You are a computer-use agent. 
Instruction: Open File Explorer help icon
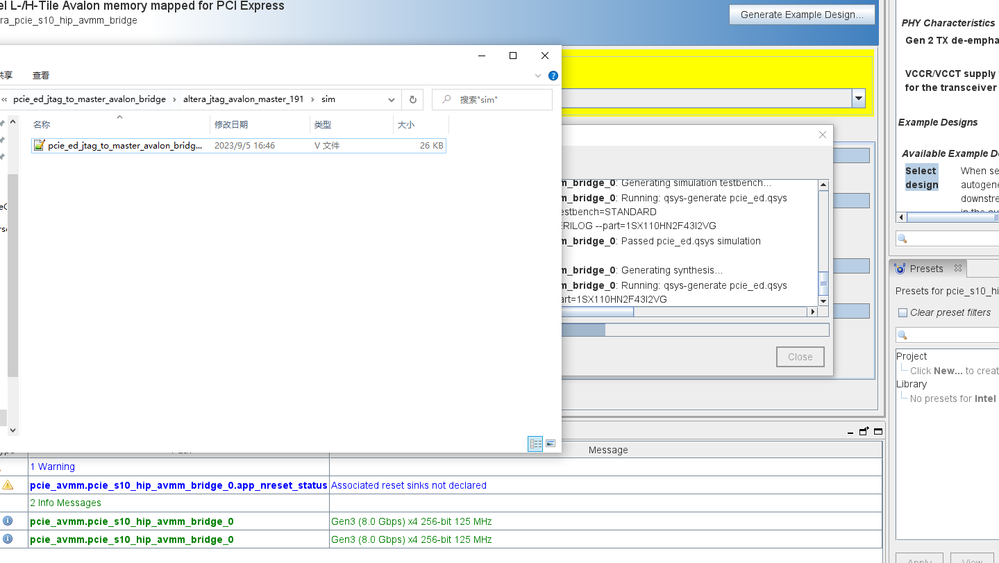click(553, 75)
